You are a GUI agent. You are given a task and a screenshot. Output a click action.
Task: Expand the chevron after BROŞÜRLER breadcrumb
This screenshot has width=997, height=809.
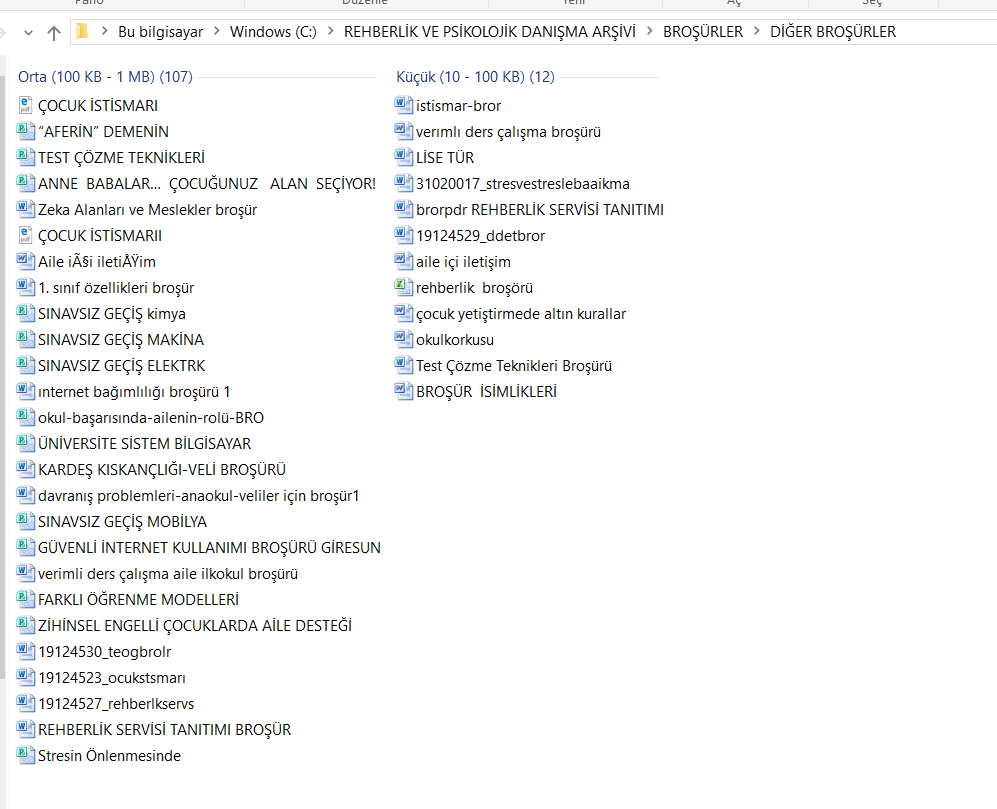pos(757,31)
